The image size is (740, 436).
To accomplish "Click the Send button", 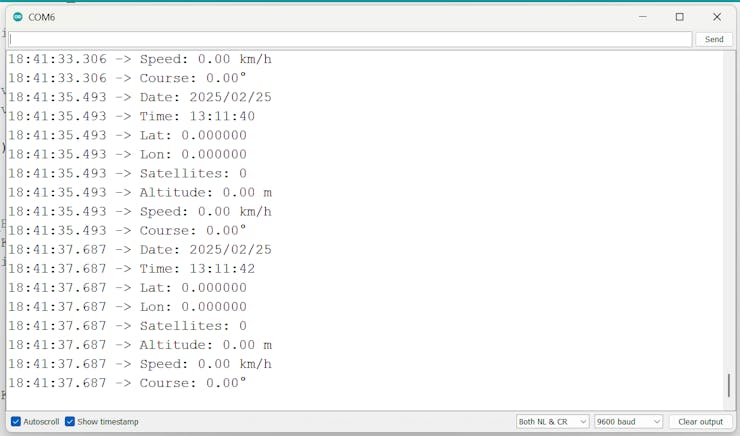I will [x=714, y=39].
